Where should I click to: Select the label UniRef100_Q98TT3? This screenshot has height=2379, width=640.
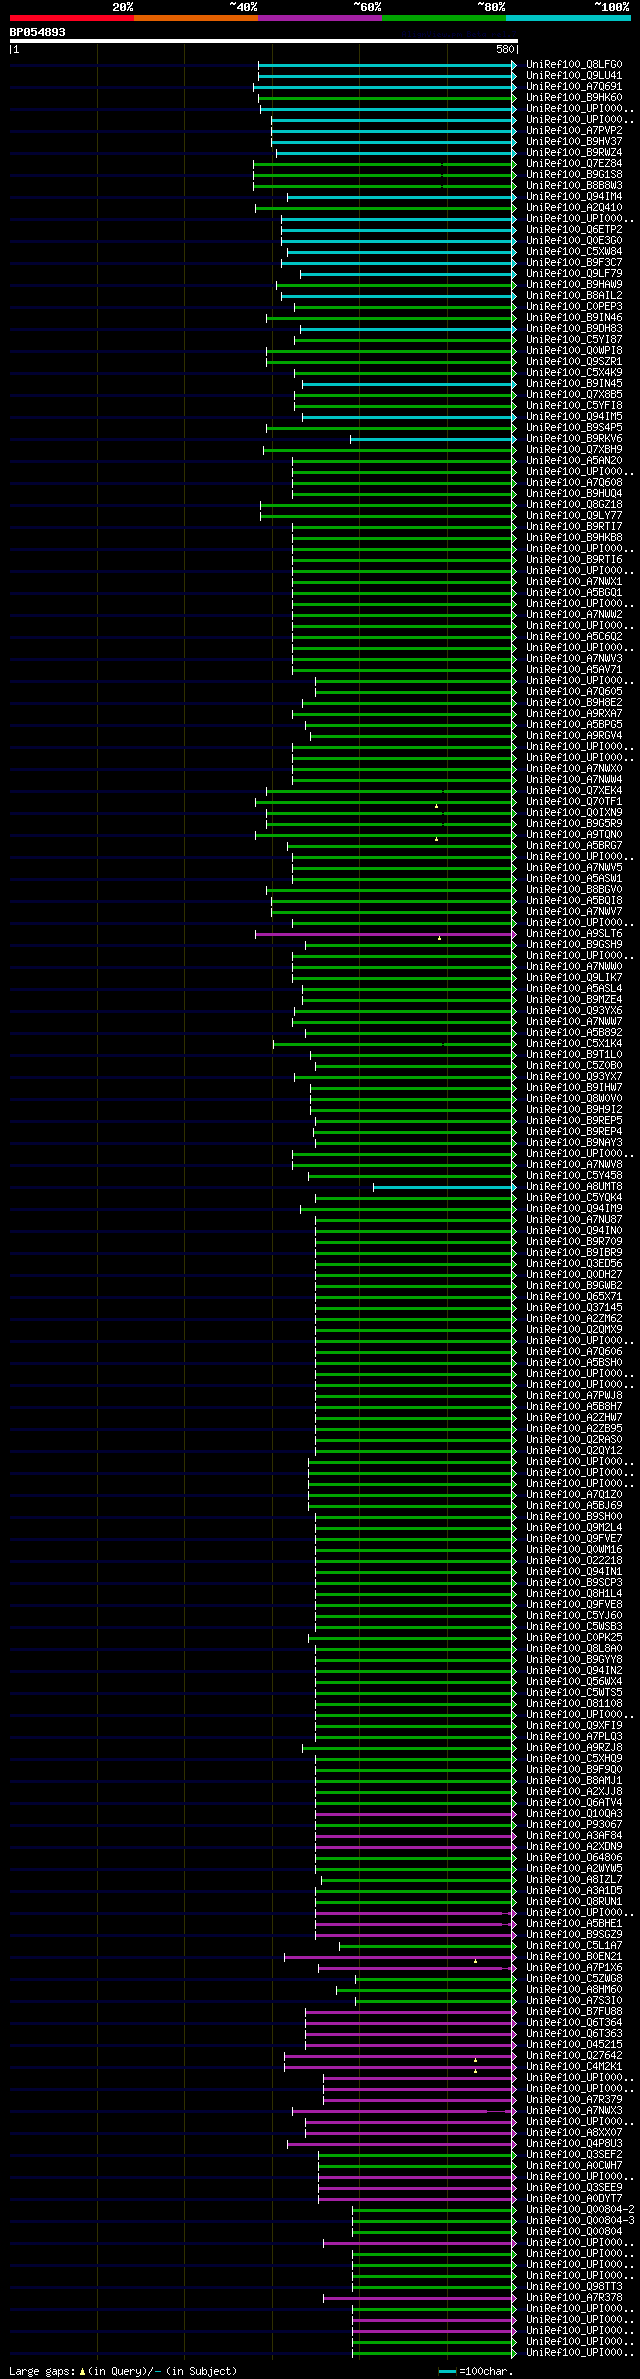[x=574, y=2287]
